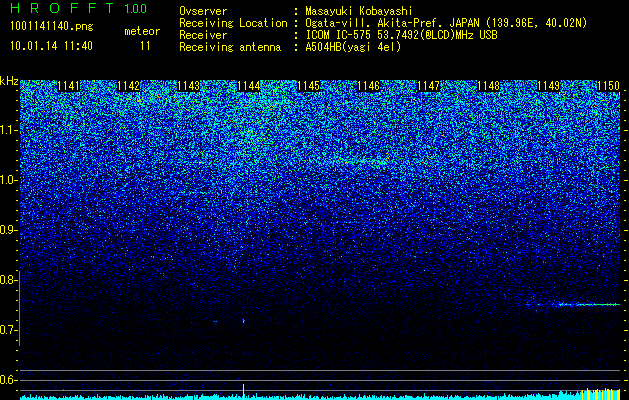The image size is (629, 400).
Task: Click time marker 1146
Action: pos(368,86)
